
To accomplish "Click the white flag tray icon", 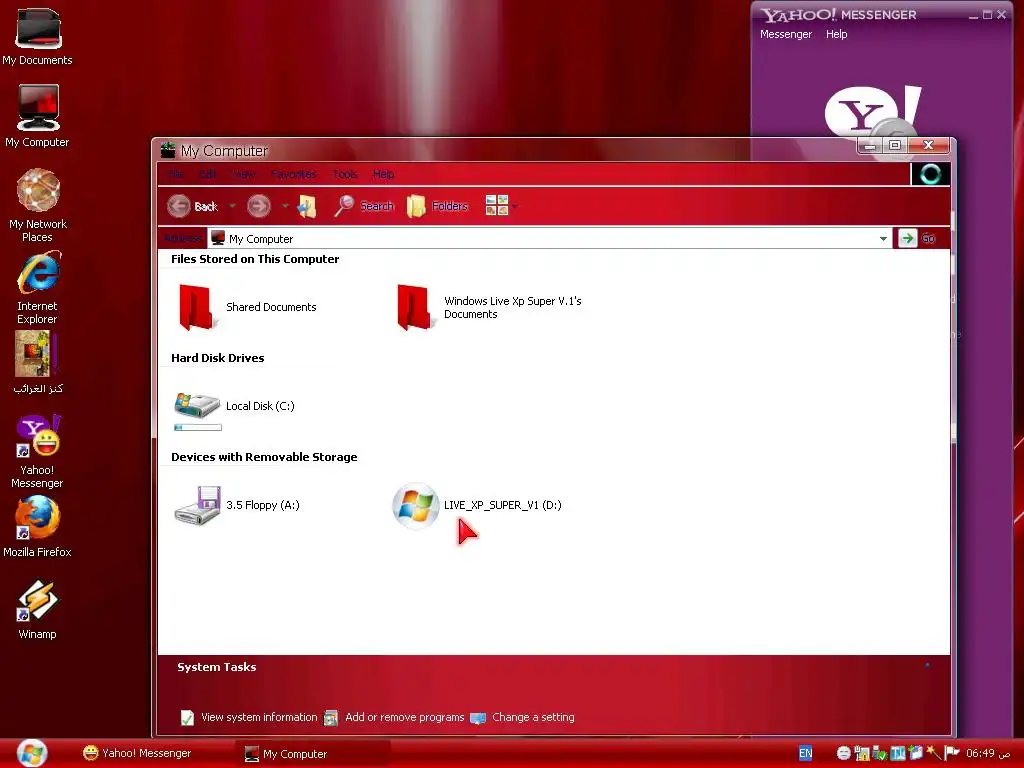I will (952, 753).
